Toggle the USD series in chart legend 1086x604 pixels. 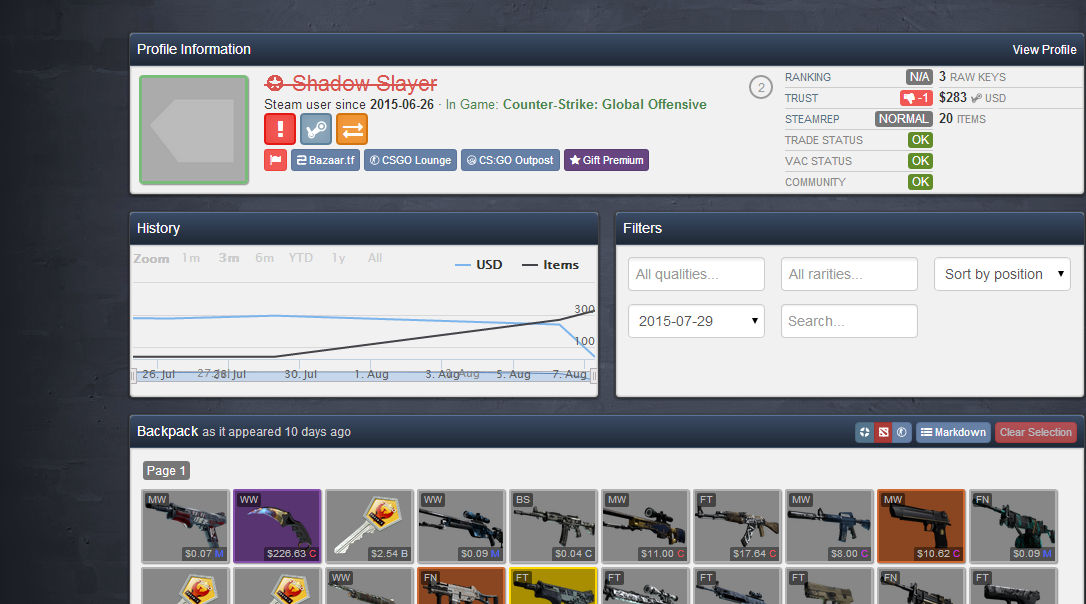coord(479,265)
